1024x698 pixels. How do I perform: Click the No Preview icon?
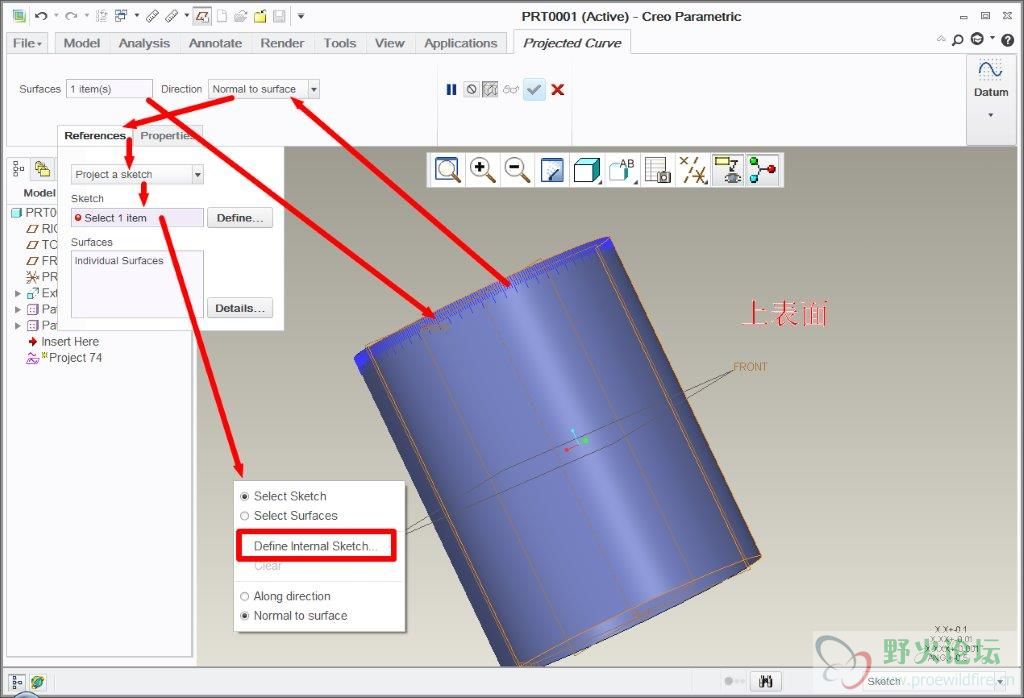pyautogui.click(x=472, y=89)
